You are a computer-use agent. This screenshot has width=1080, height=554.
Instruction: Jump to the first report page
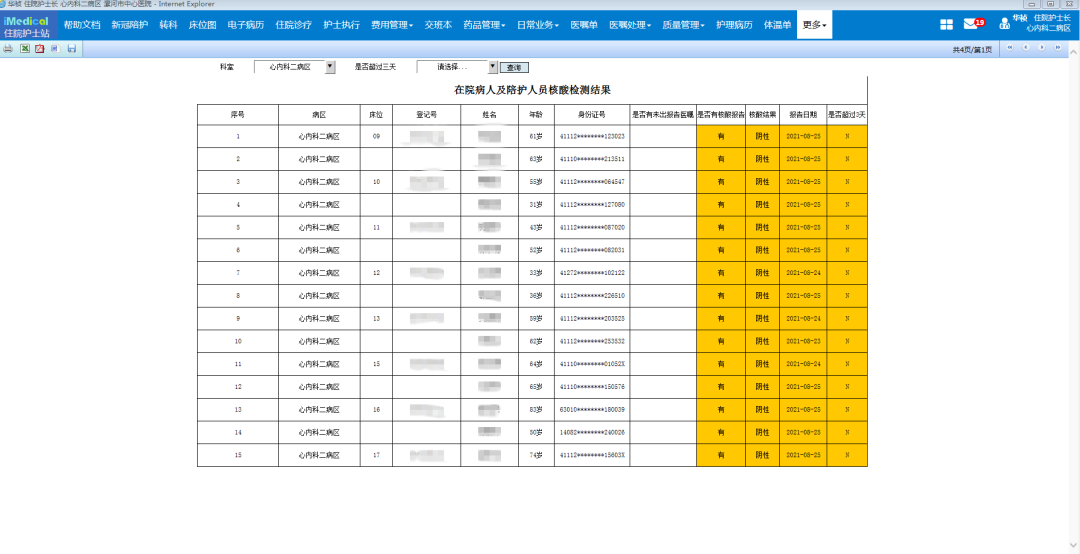coord(1009,48)
